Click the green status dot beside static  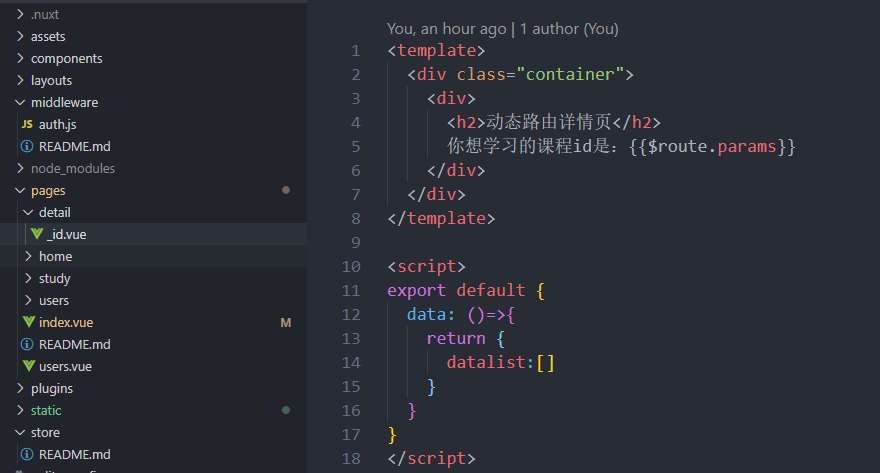[286, 410]
